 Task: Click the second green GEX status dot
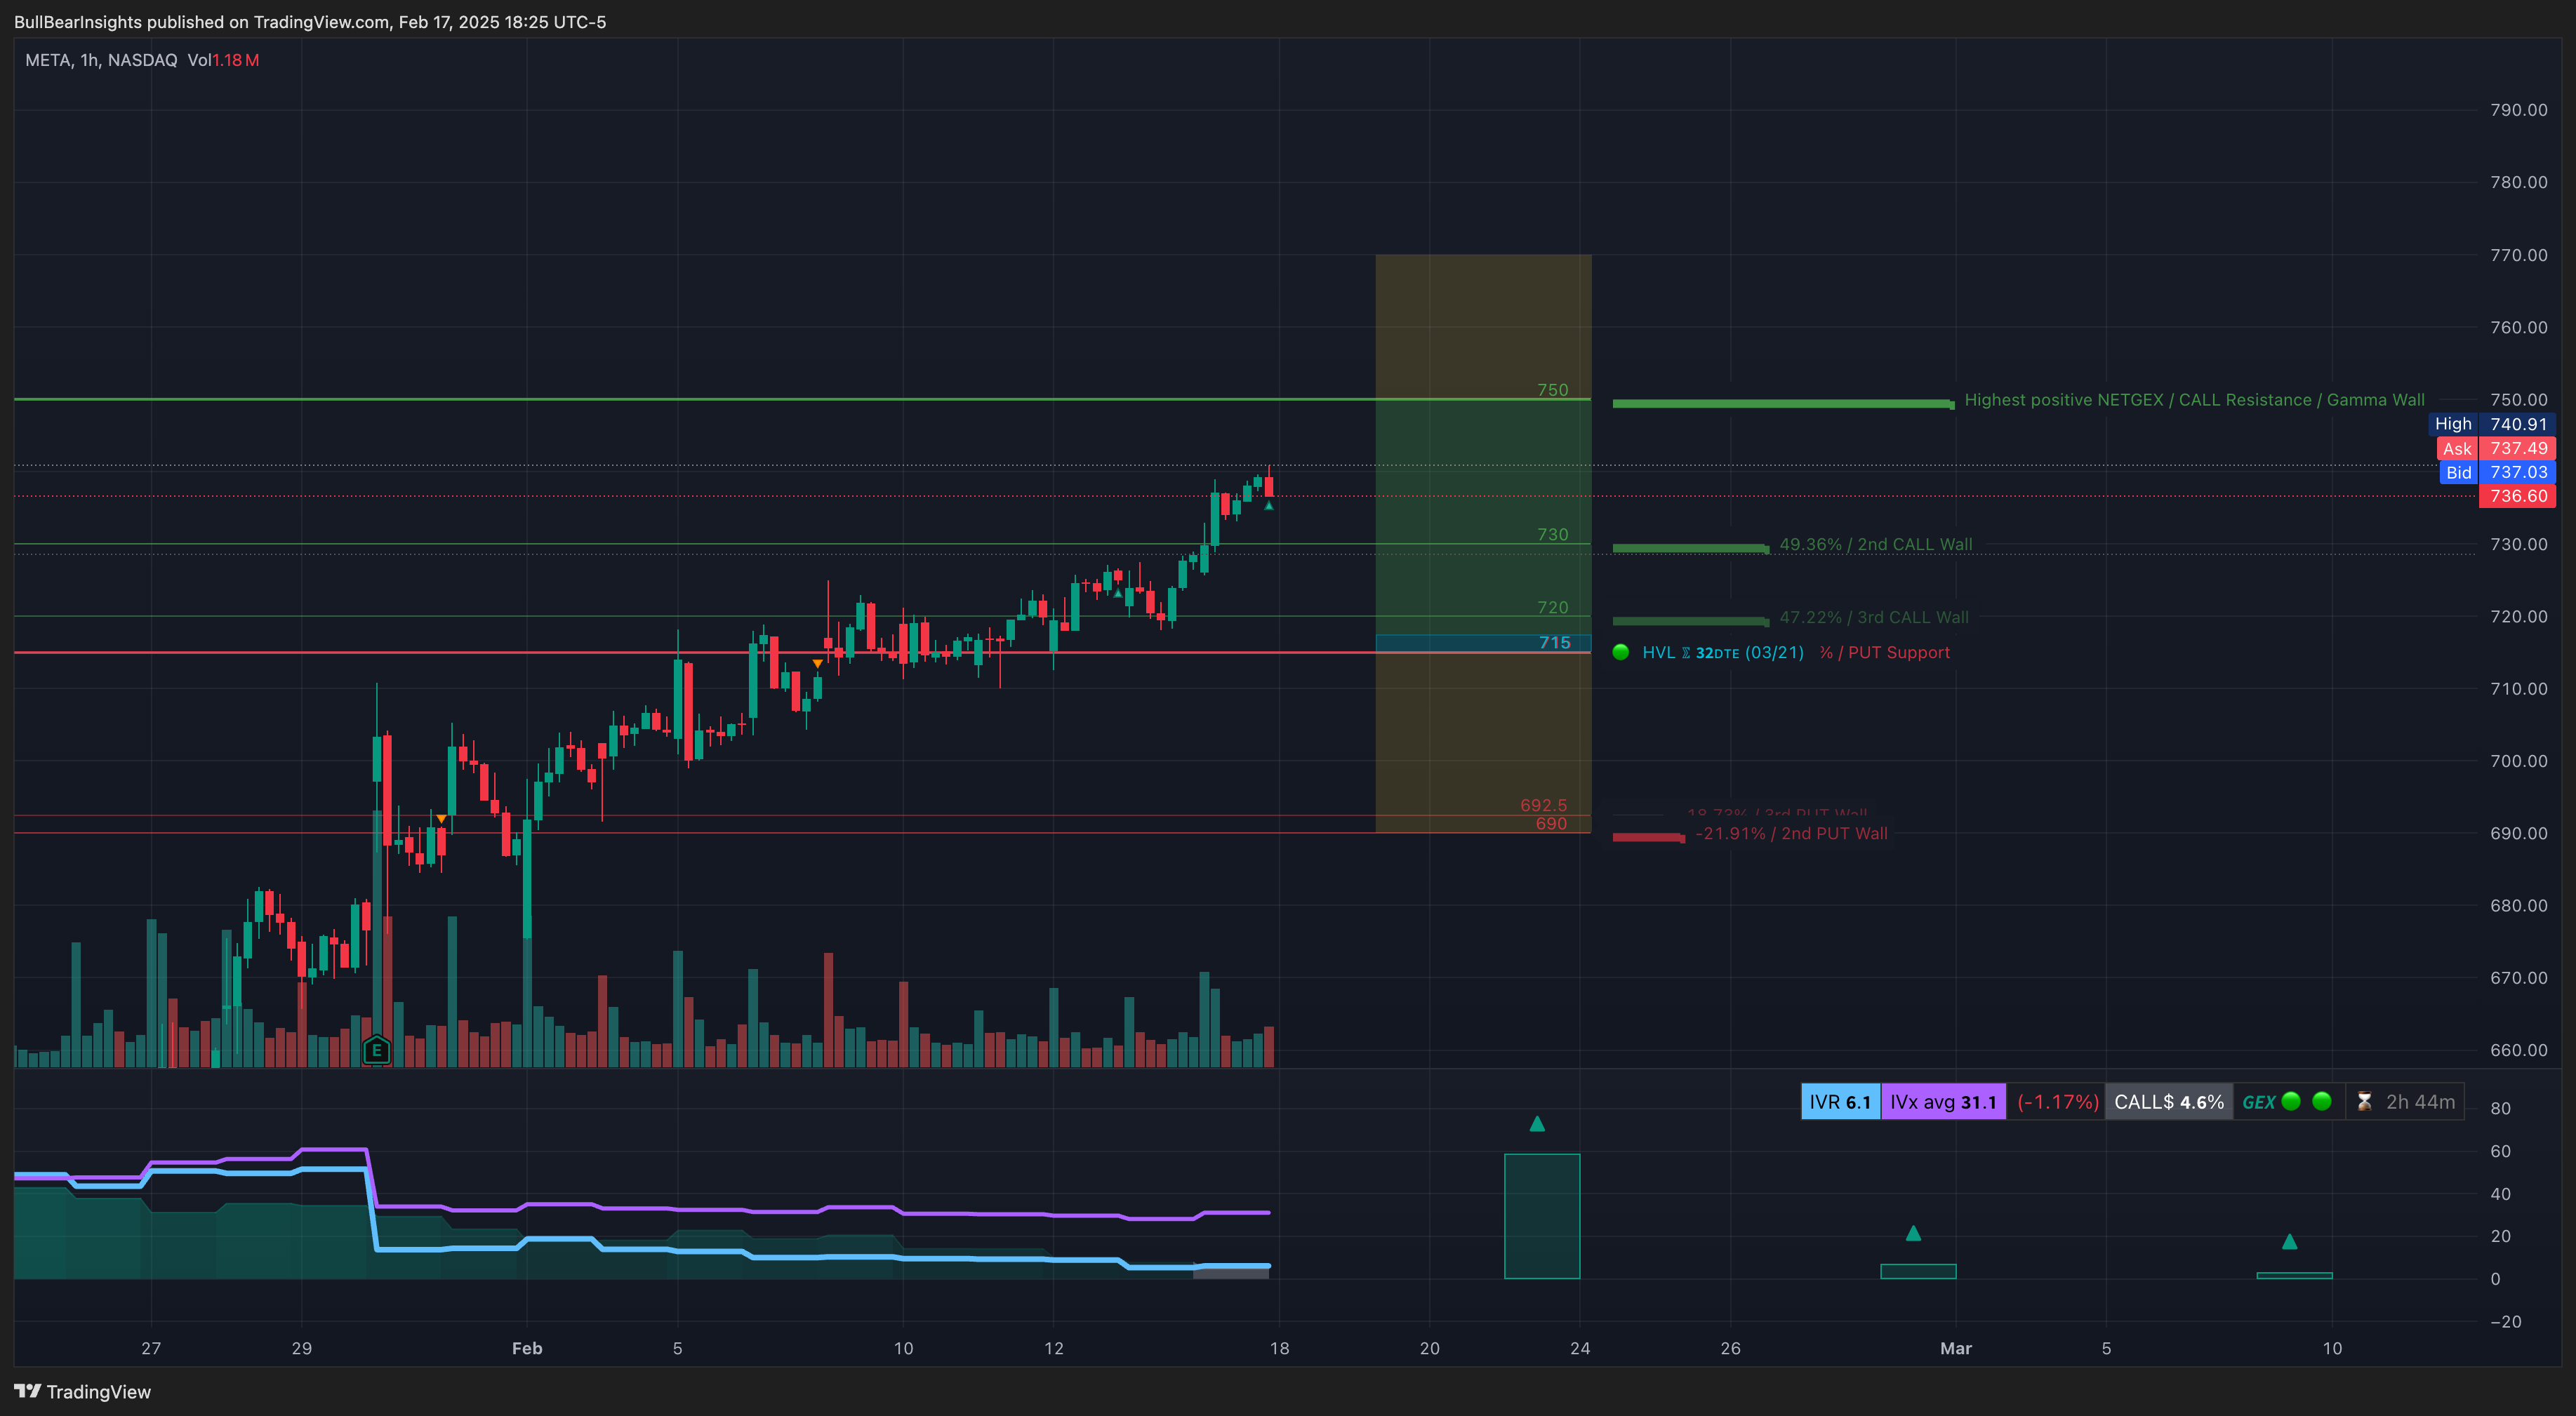[2322, 1101]
